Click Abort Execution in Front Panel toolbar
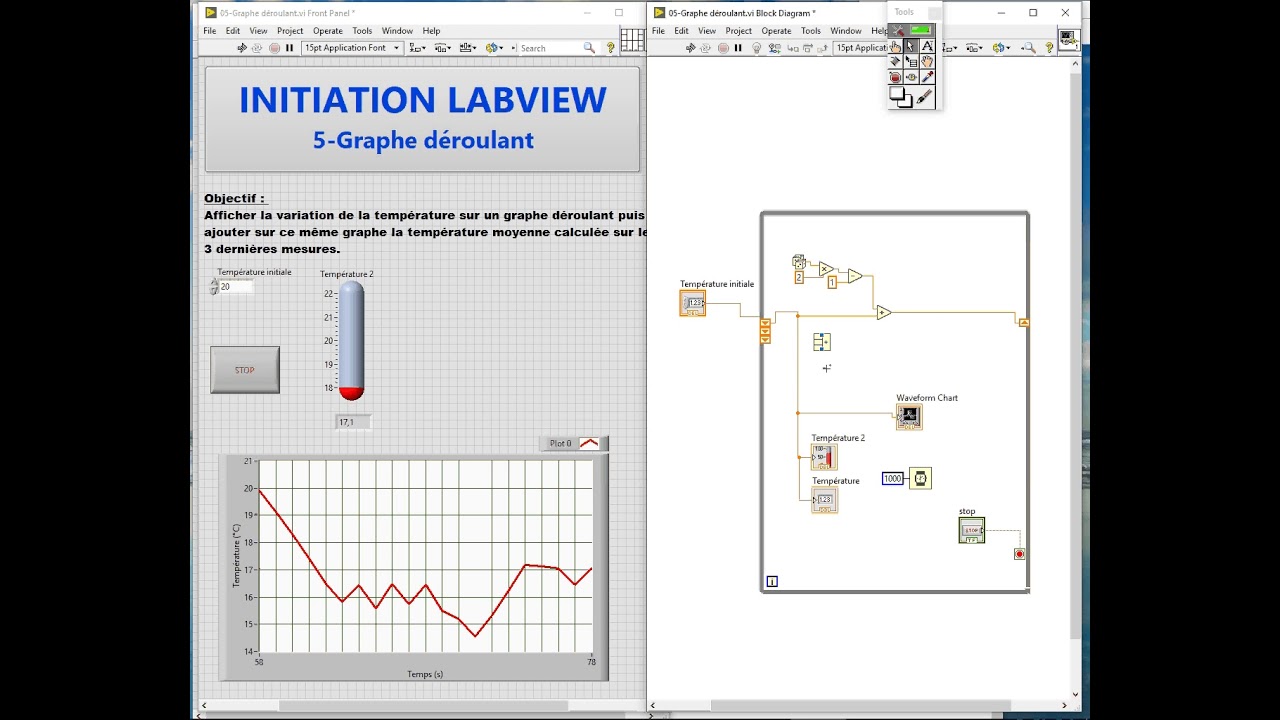Image resolution: width=1280 pixels, height=720 pixels. 274,48
